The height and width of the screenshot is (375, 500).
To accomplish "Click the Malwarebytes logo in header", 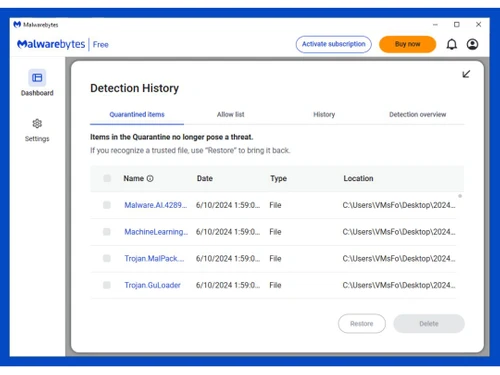I will tap(51, 44).
